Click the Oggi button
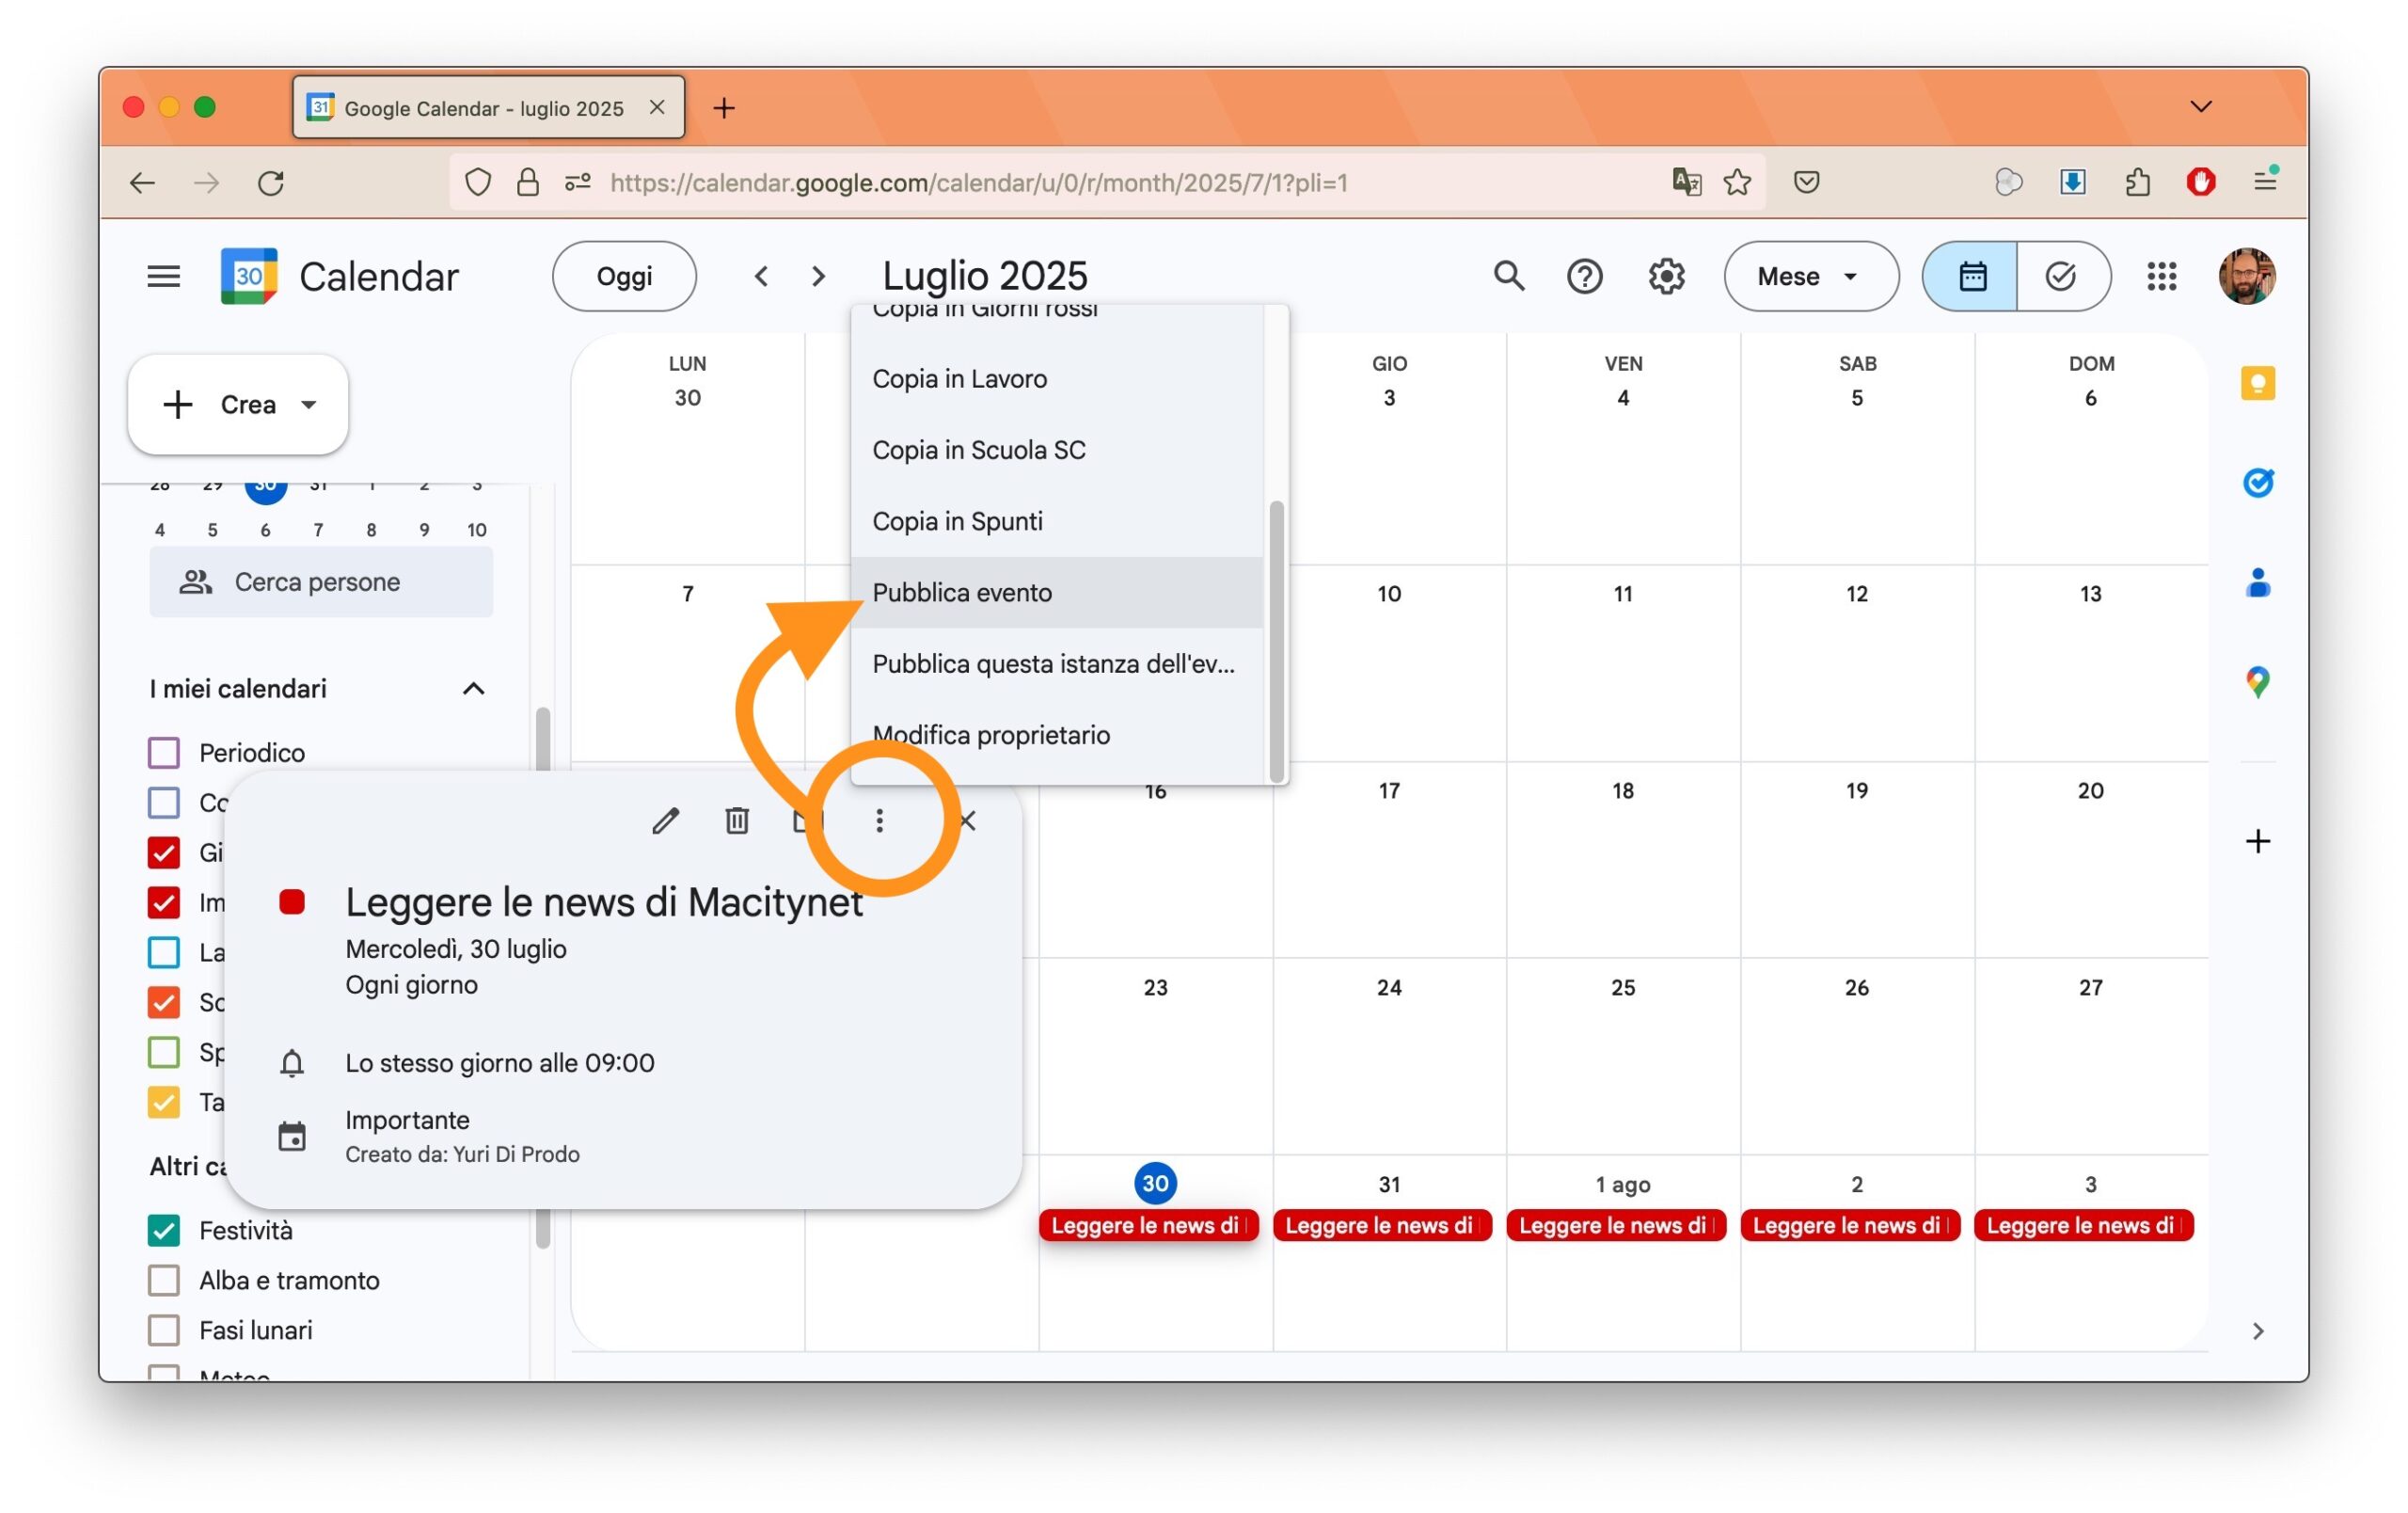Viewport: 2408px width, 1513px height. (x=624, y=276)
